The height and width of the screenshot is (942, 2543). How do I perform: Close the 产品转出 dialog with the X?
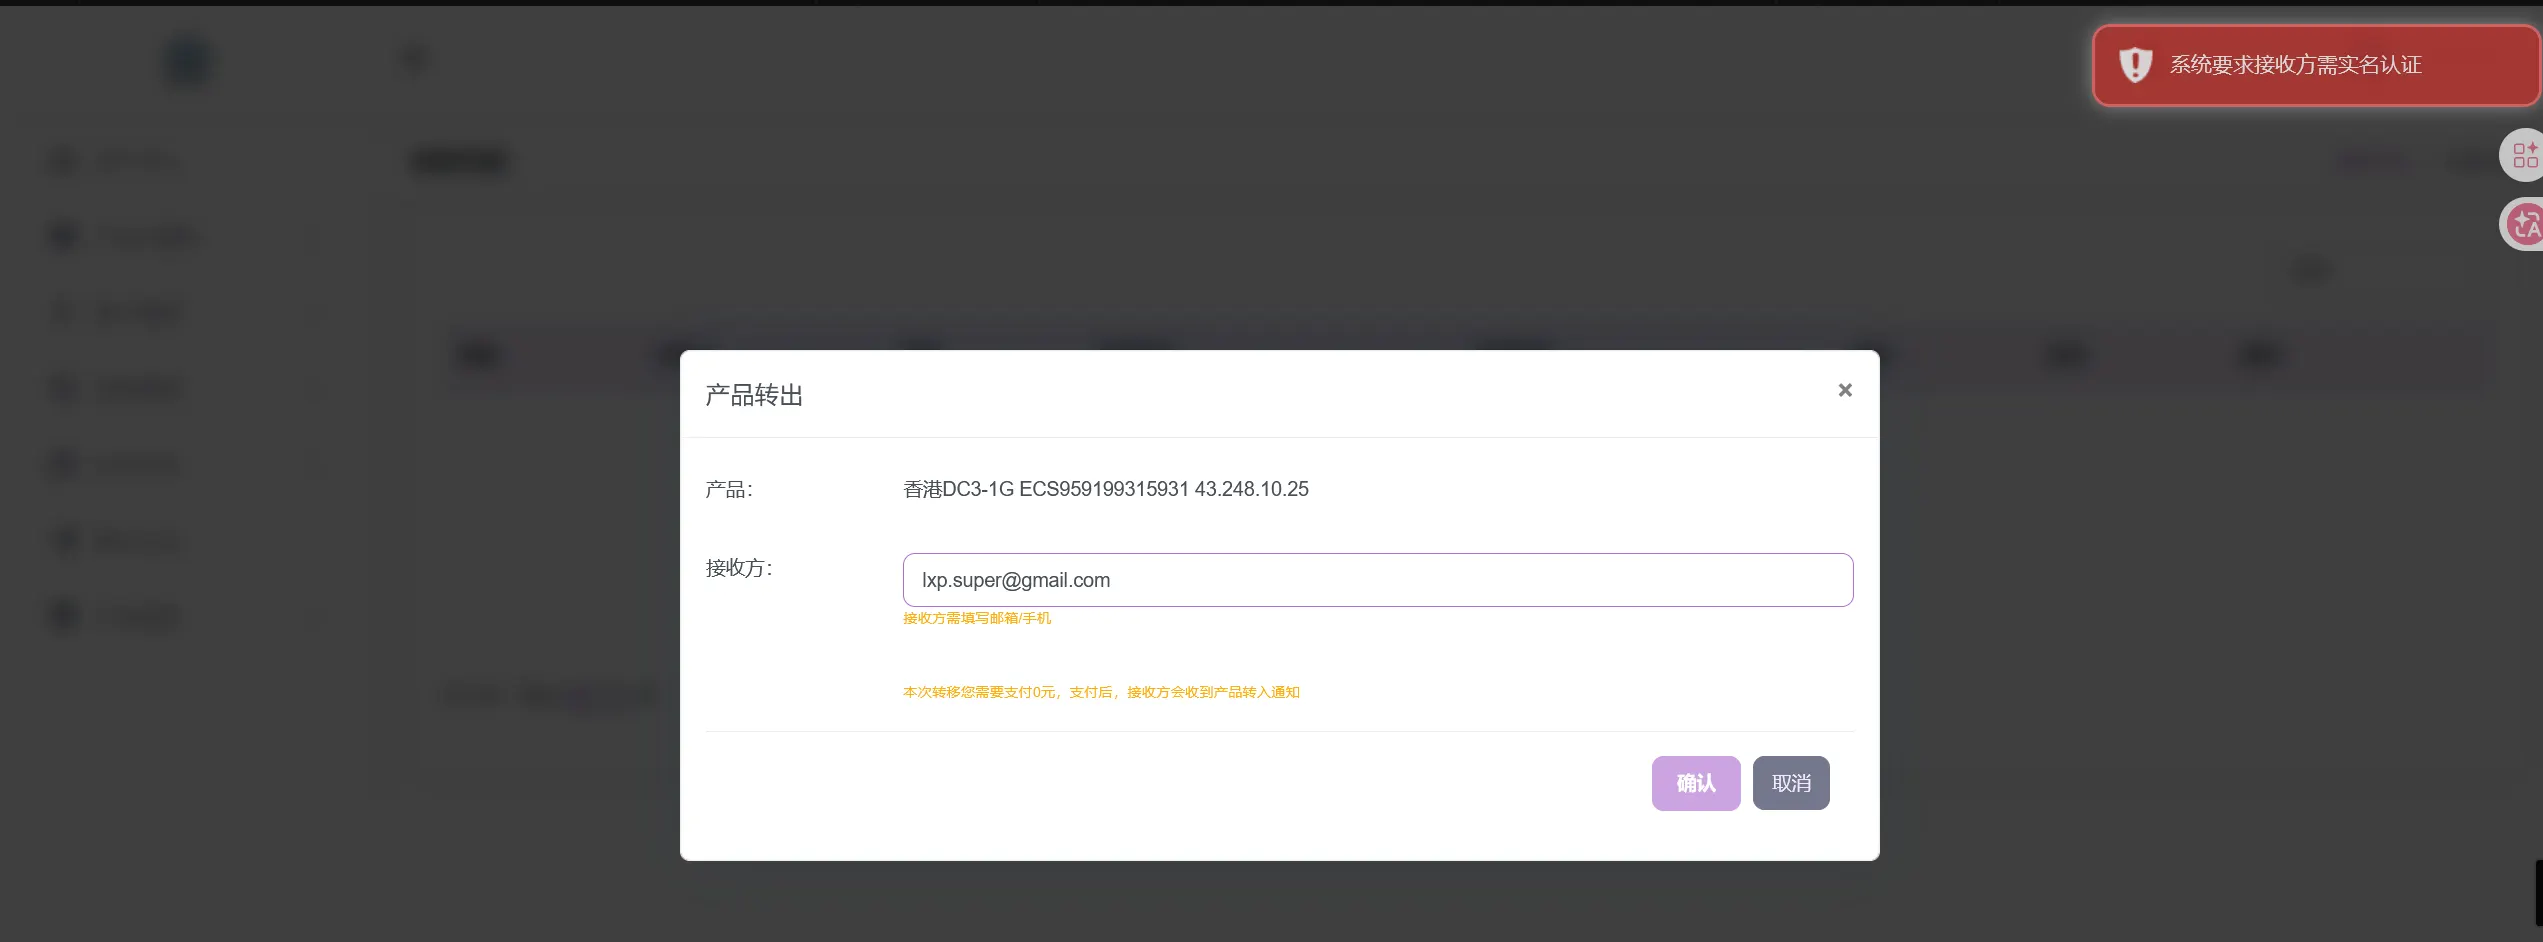pos(1845,390)
